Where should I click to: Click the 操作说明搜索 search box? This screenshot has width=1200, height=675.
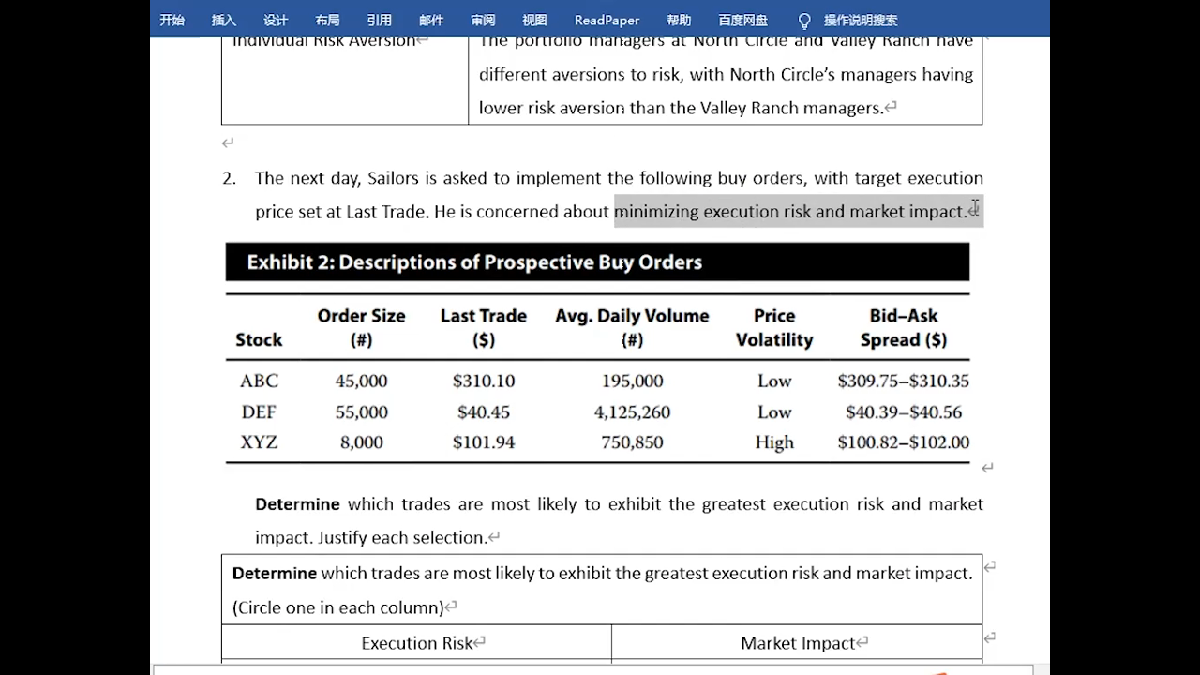point(860,20)
